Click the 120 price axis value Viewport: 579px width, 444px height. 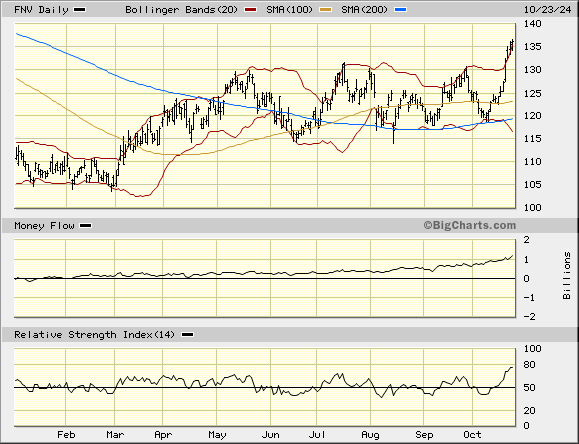click(x=532, y=116)
